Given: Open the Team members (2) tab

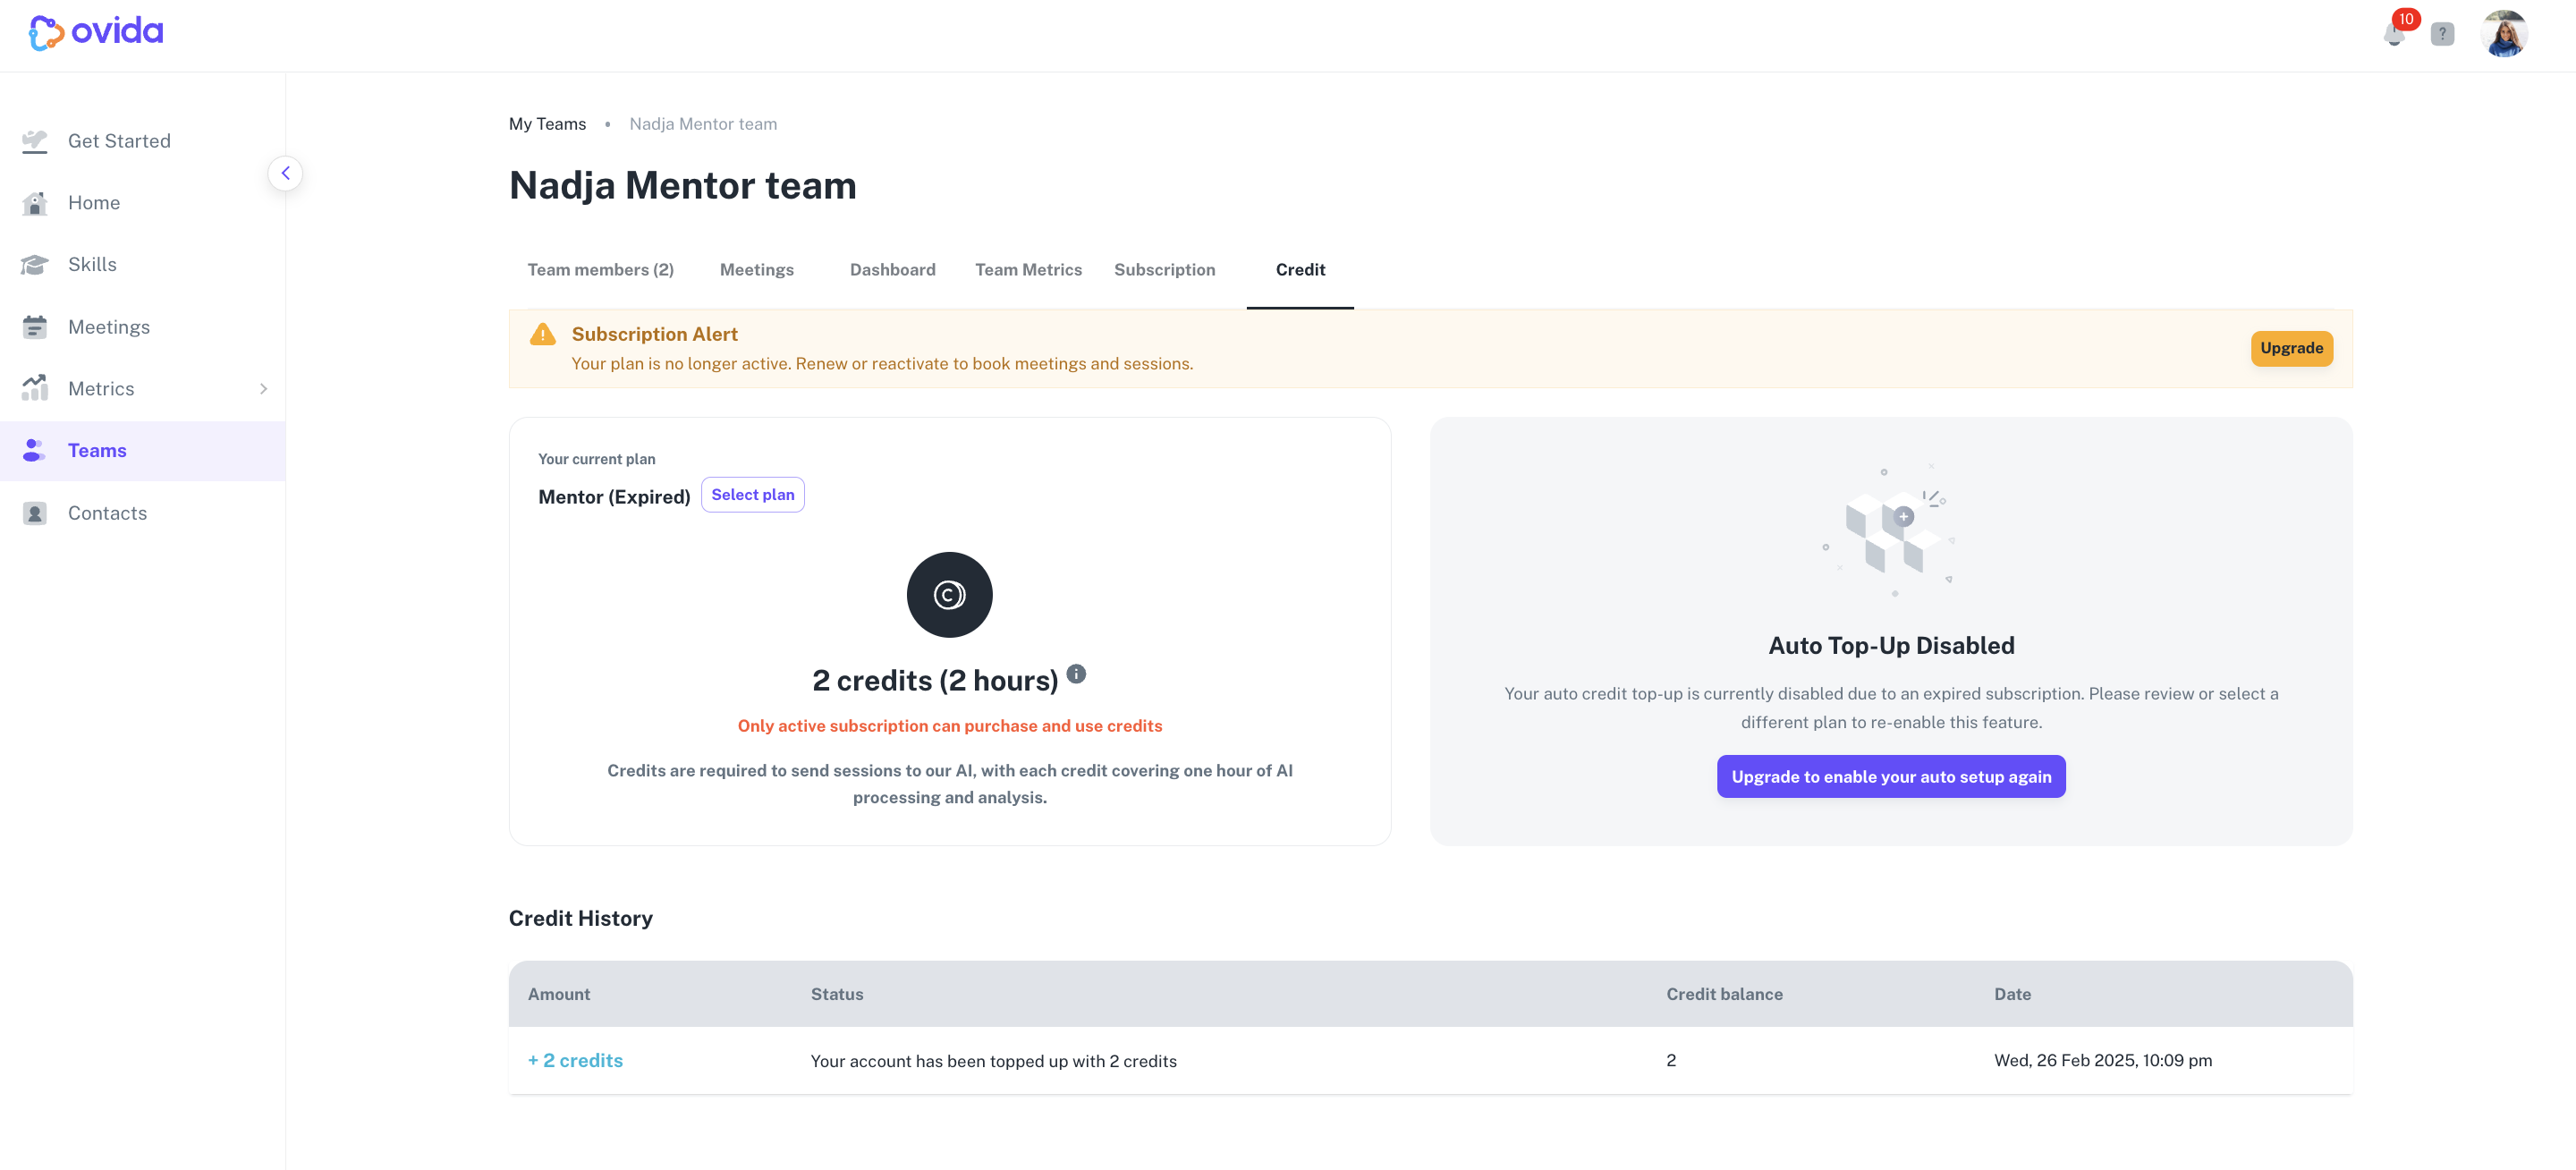Looking at the screenshot, I should point(600,270).
